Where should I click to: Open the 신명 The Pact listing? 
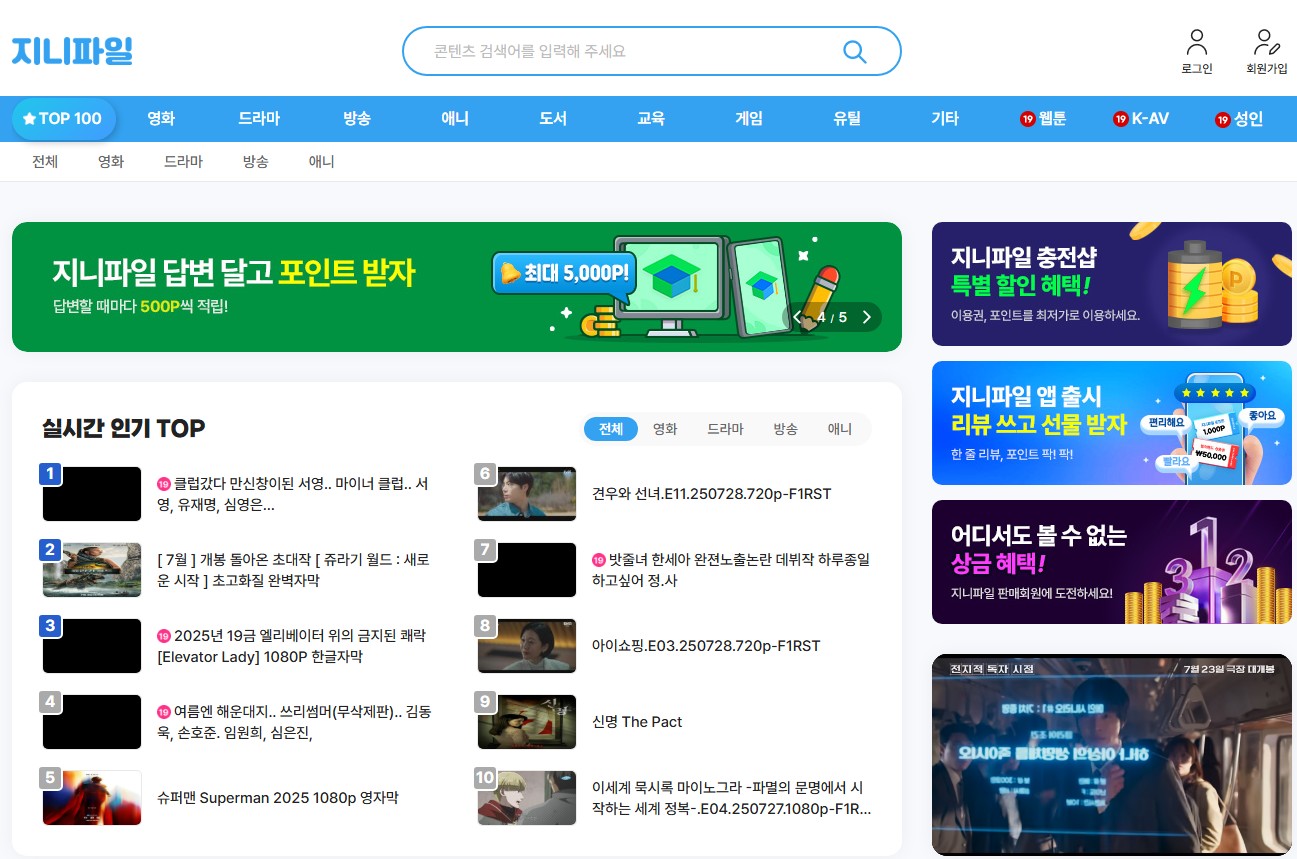tap(637, 721)
